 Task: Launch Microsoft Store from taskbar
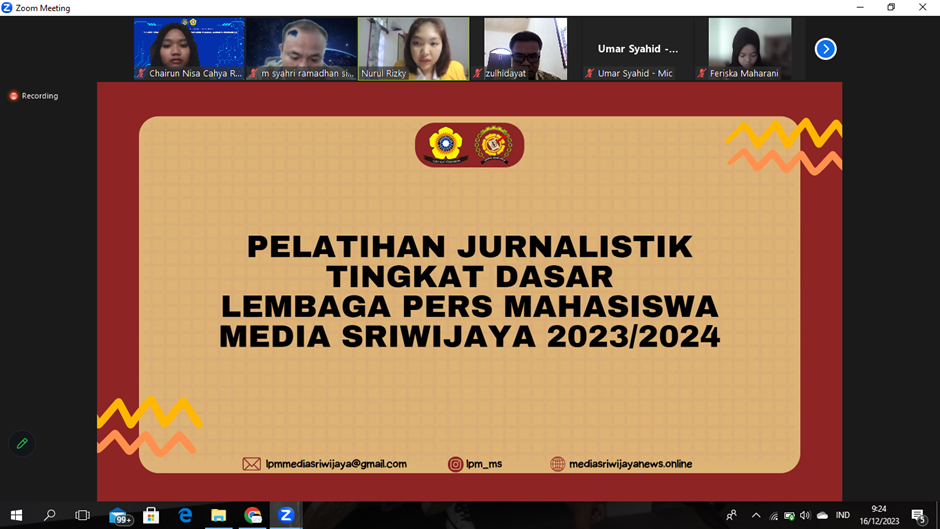point(151,515)
